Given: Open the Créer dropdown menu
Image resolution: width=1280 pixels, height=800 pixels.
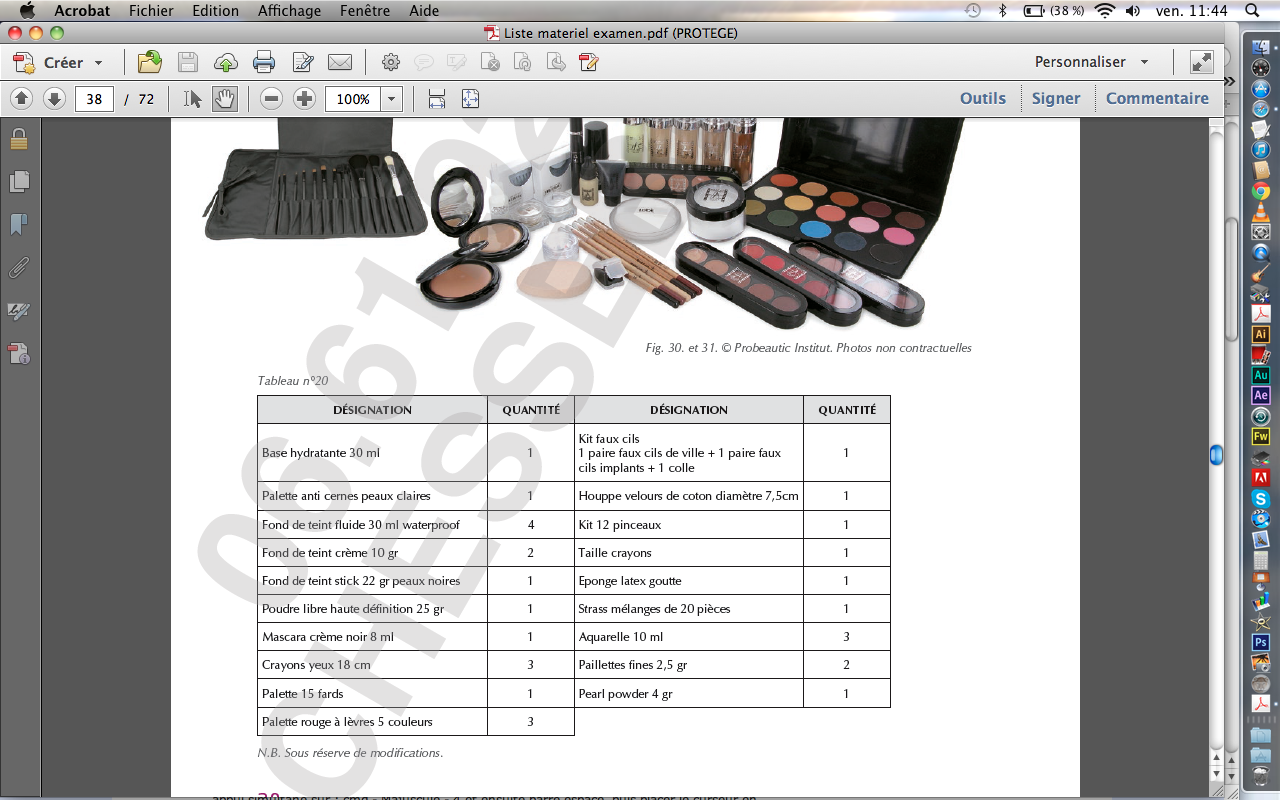Looking at the screenshot, I should 60,62.
